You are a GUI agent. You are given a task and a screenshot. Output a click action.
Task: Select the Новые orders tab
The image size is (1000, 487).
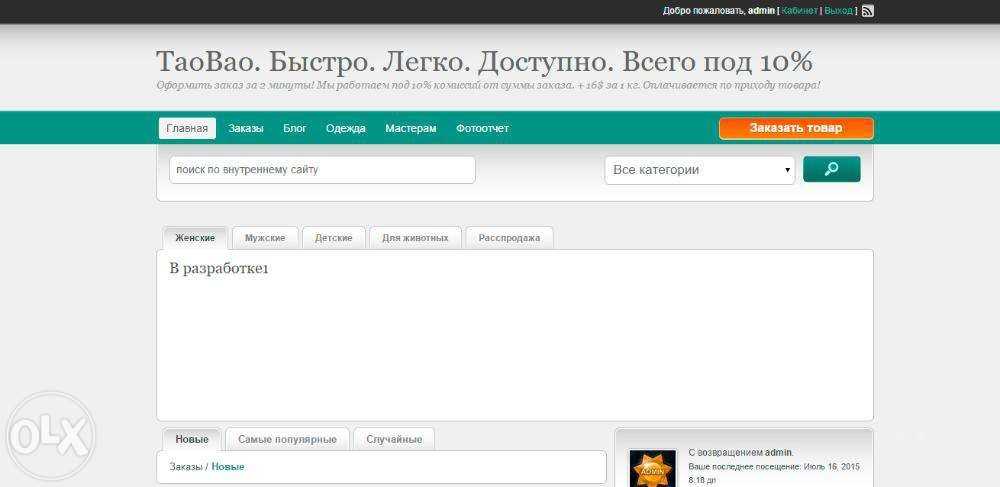[192, 439]
